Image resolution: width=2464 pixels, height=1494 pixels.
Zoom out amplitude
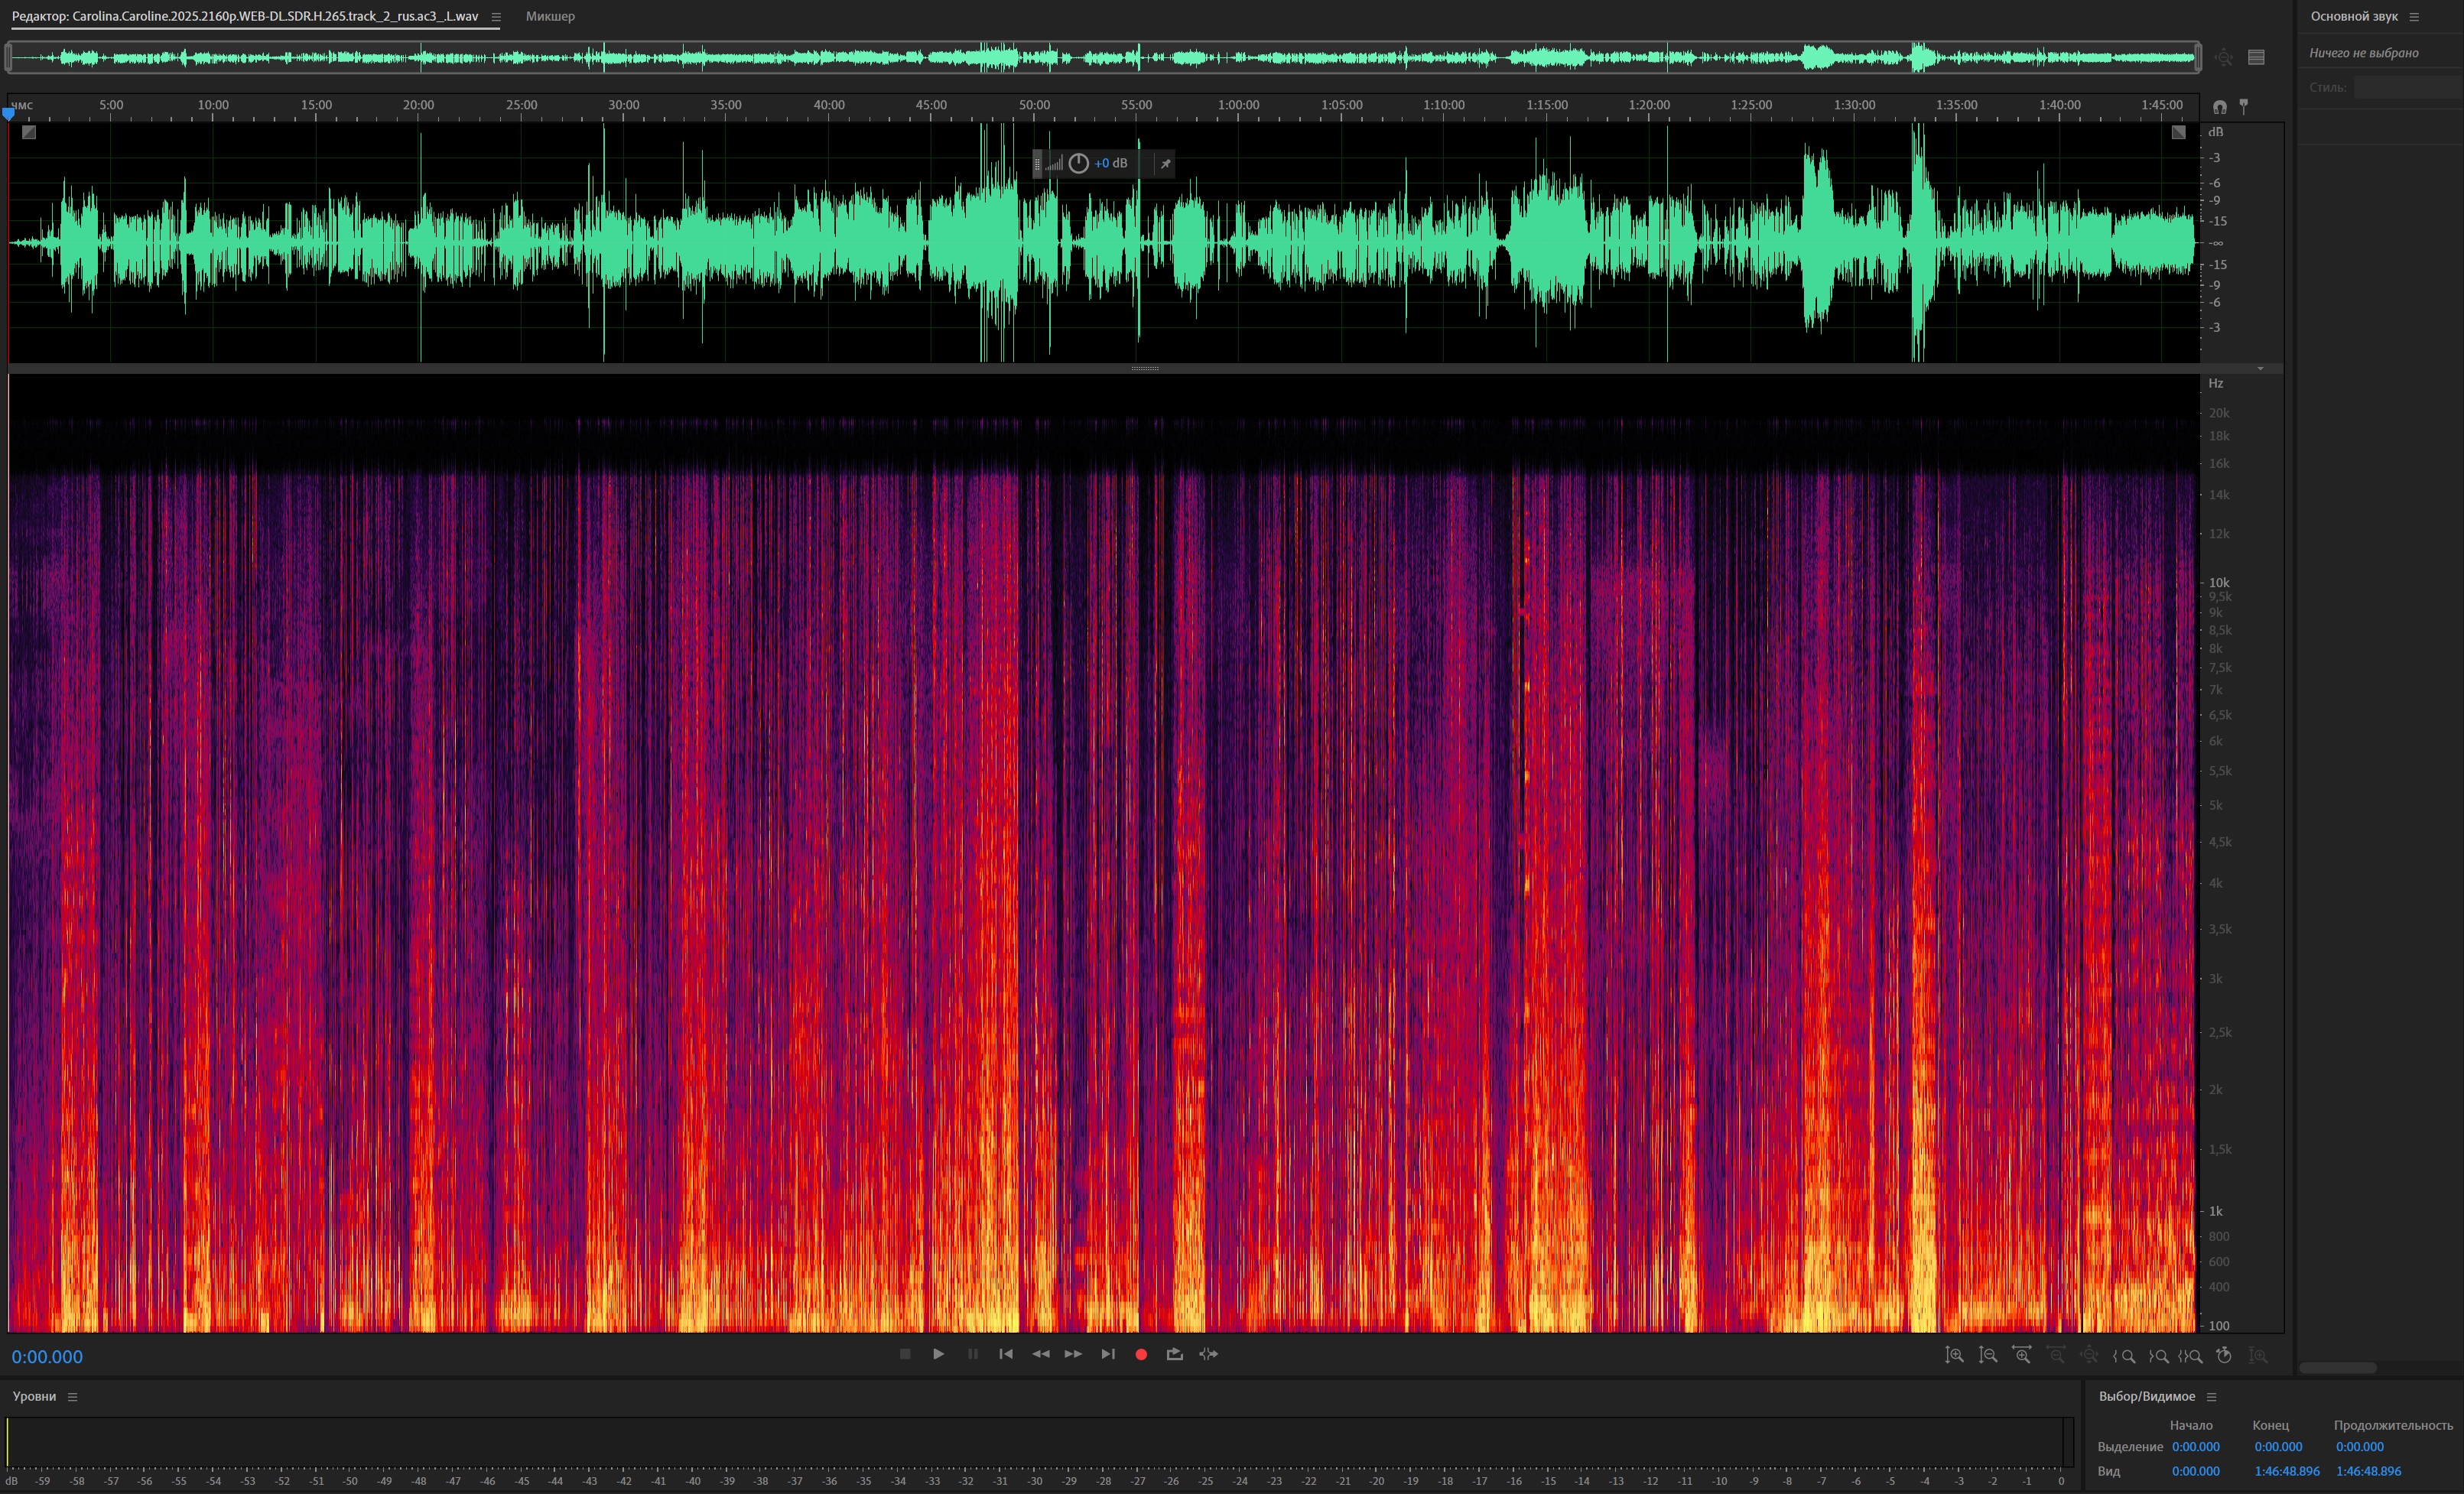1988,1355
